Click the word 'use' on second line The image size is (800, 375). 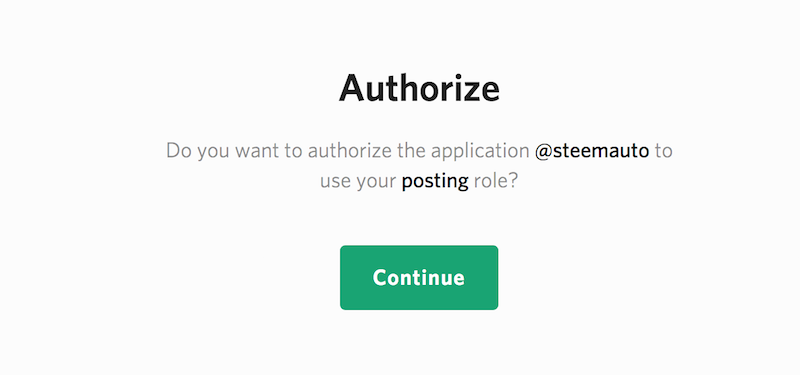[x=336, y=183]
